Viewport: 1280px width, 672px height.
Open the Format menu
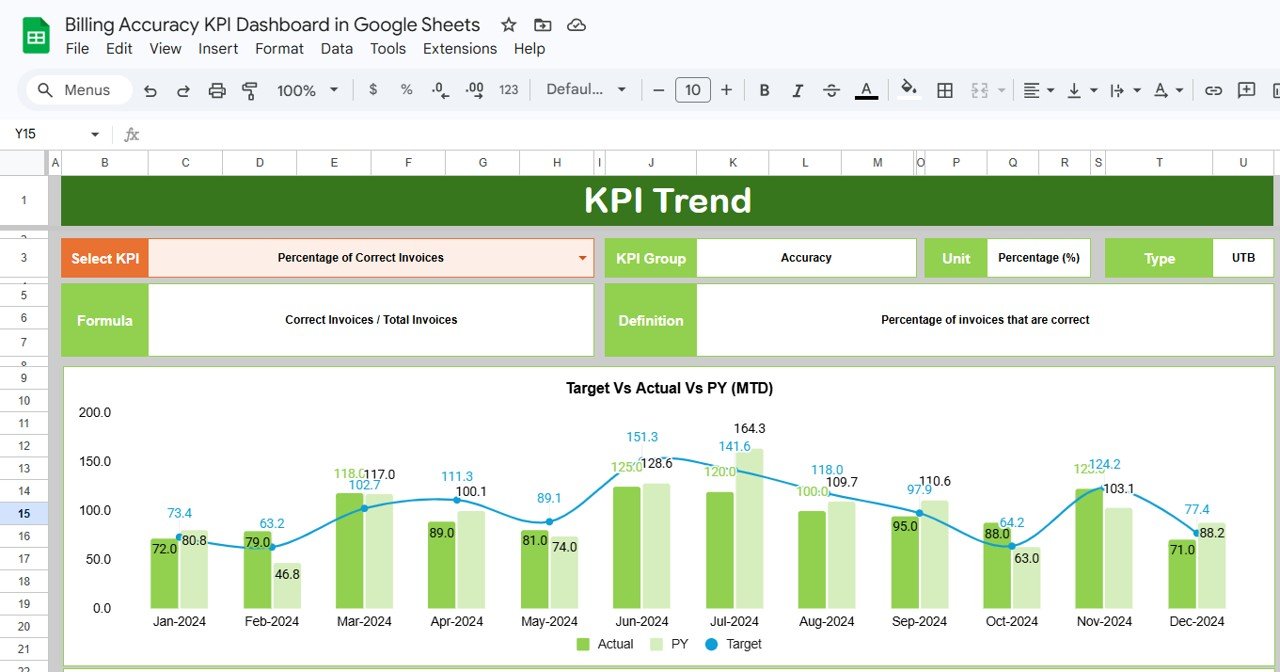(279, 48)
